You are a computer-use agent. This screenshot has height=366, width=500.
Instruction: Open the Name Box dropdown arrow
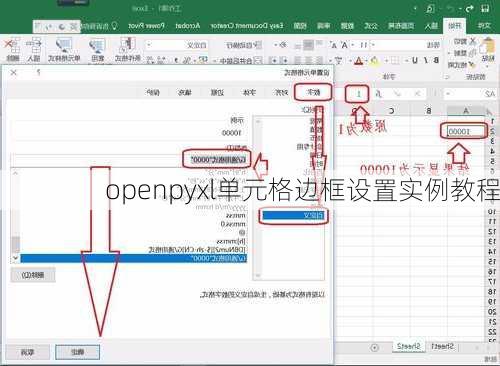pos(448,94)
